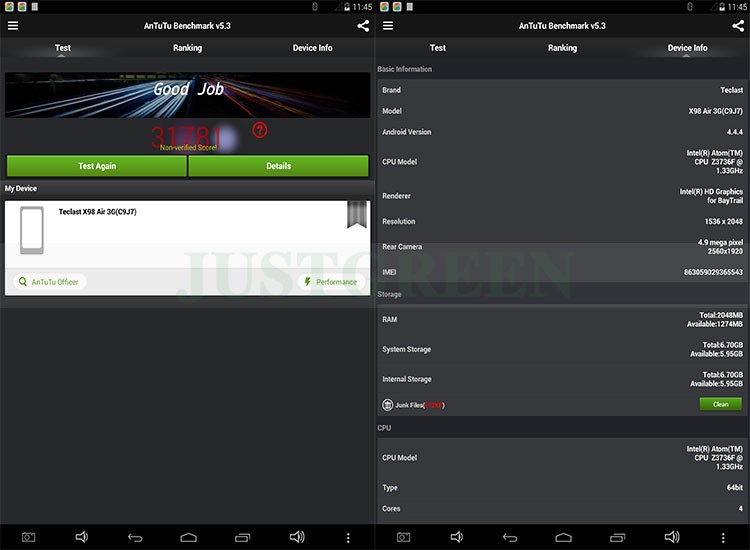This screenshot has height=550, width=750.
Task: Select Ranking tab in left screen
Action: pyautogui.click(x=188, y=48)
